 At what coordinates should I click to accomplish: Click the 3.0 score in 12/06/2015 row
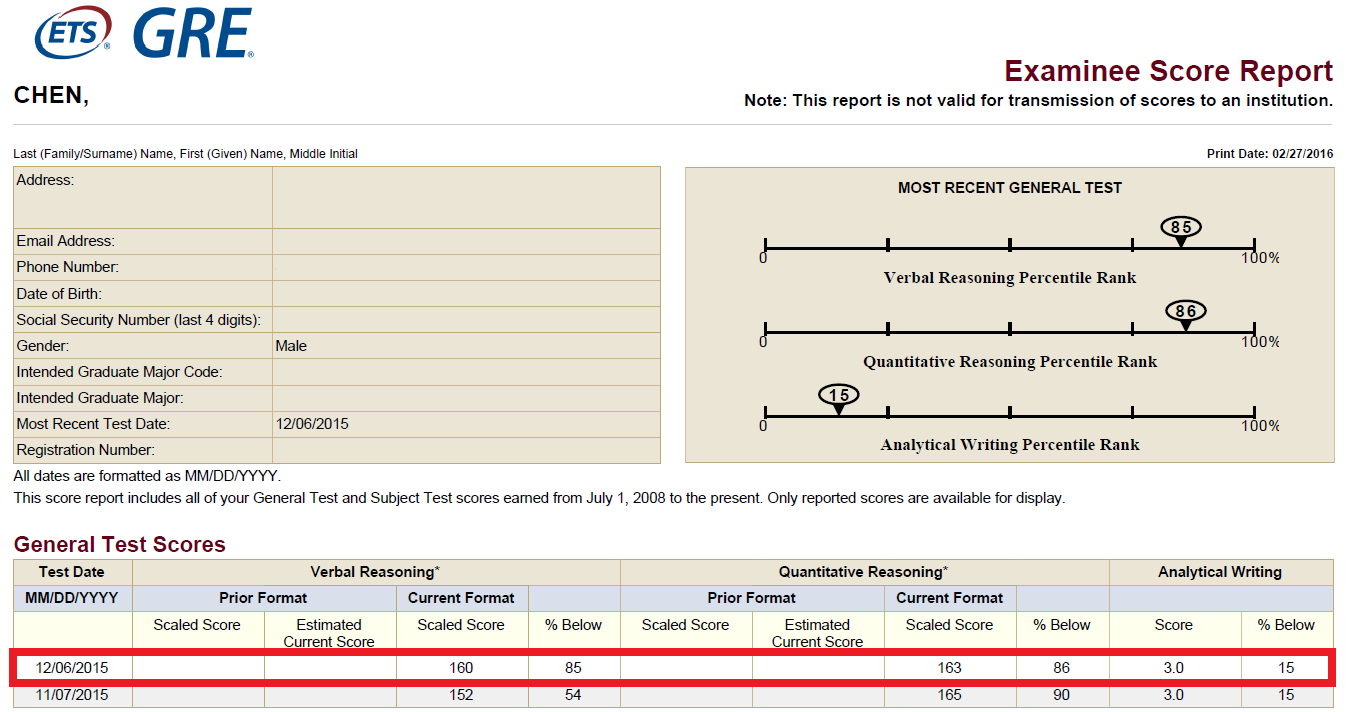point(1174,668)
